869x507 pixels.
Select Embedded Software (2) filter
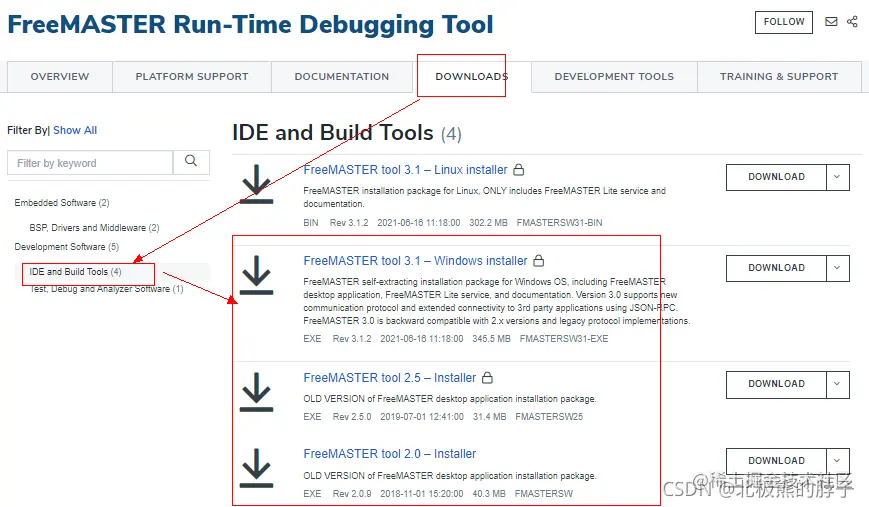click(62, 203)
